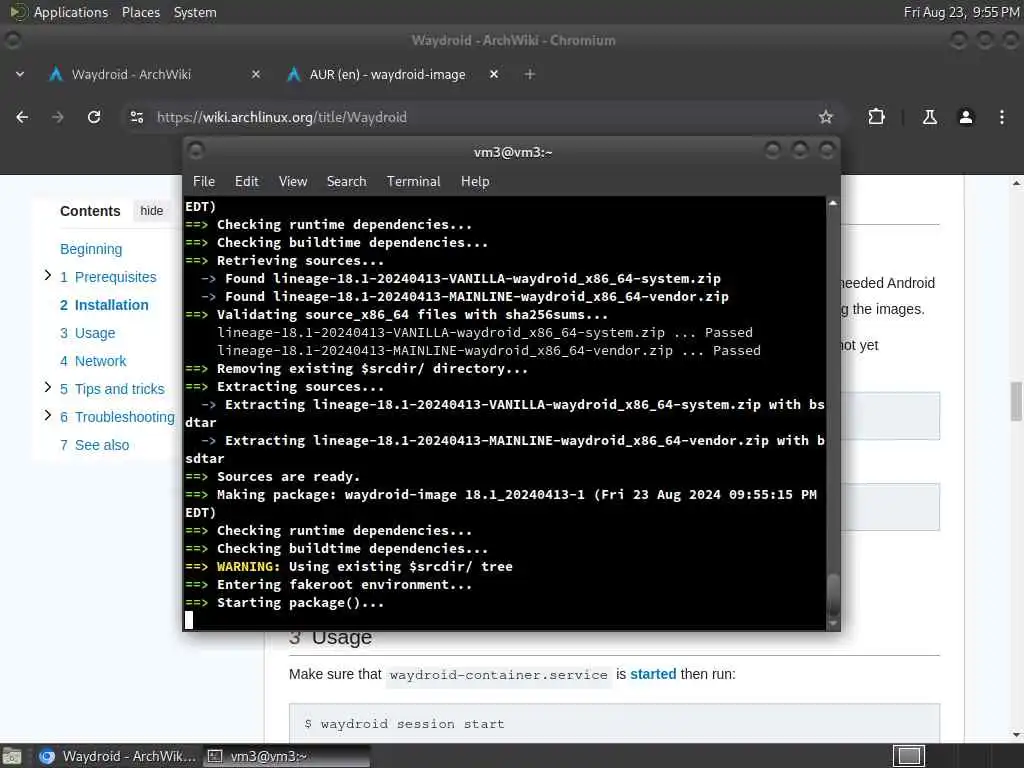Go back using Chromium's back arrow
This screenshot has height=768, width=1024.
pos(22,117)
